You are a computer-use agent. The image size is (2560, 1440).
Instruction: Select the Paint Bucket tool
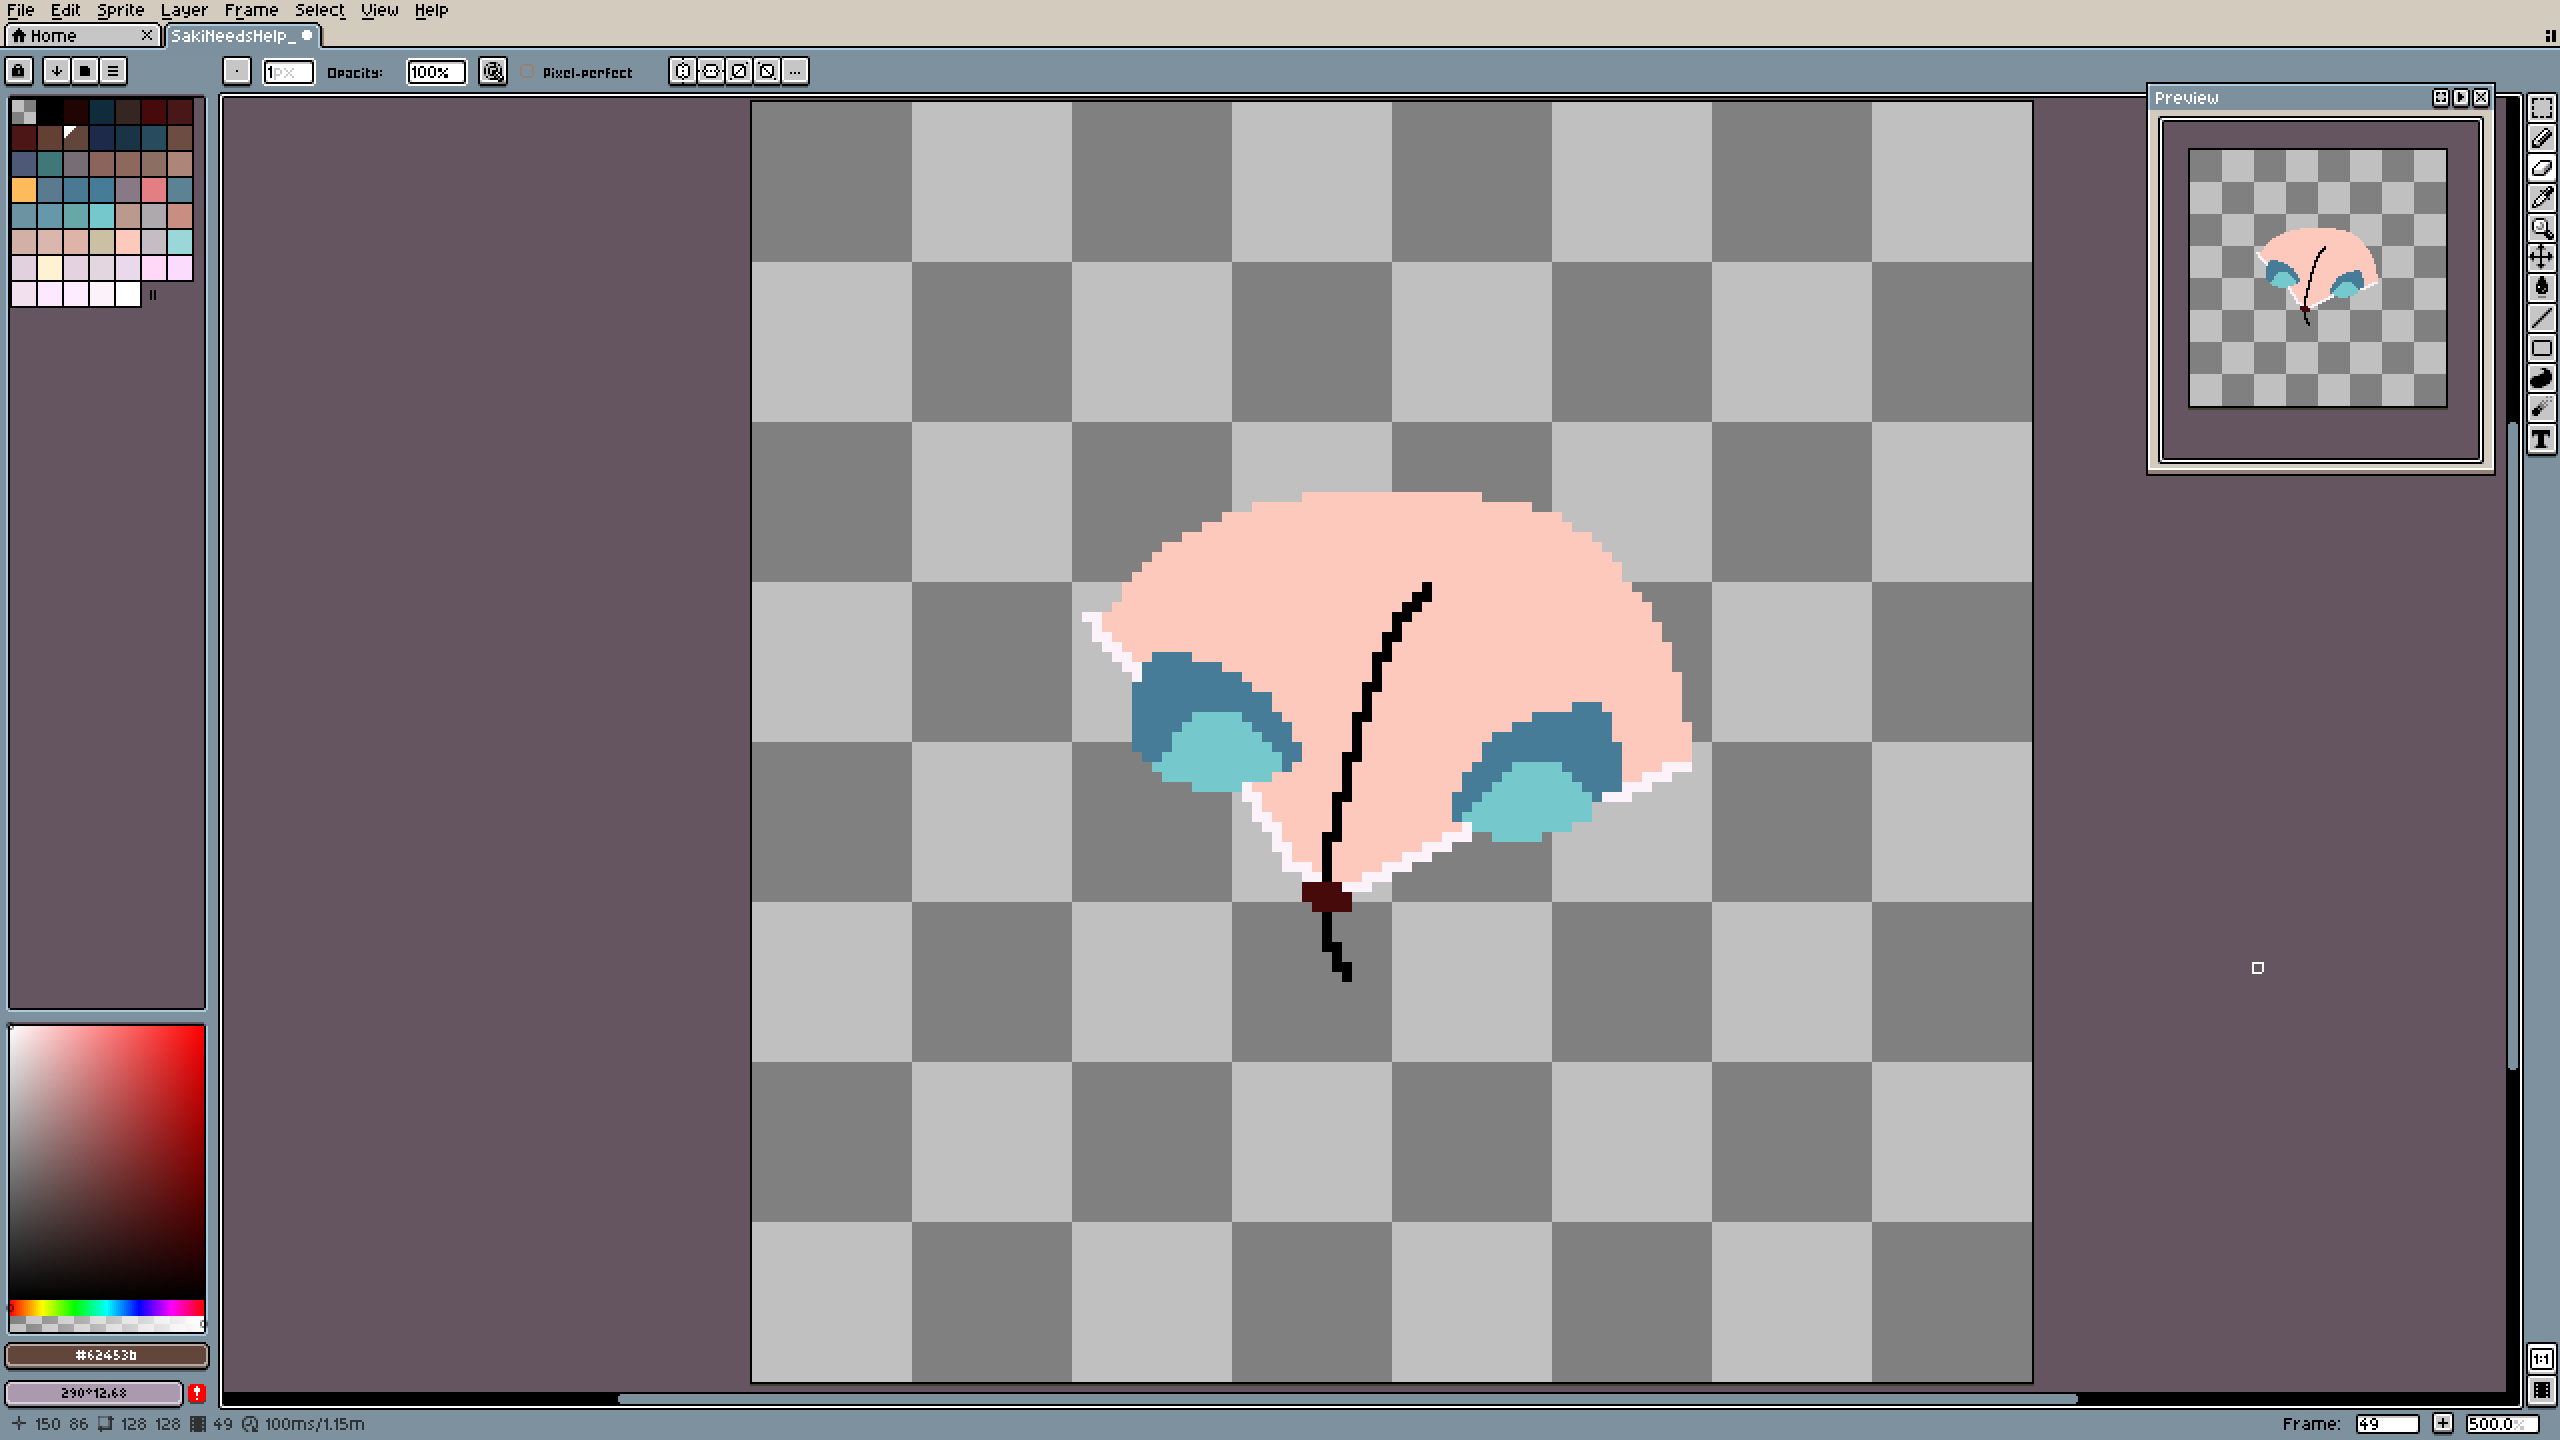coord(2541,288)
